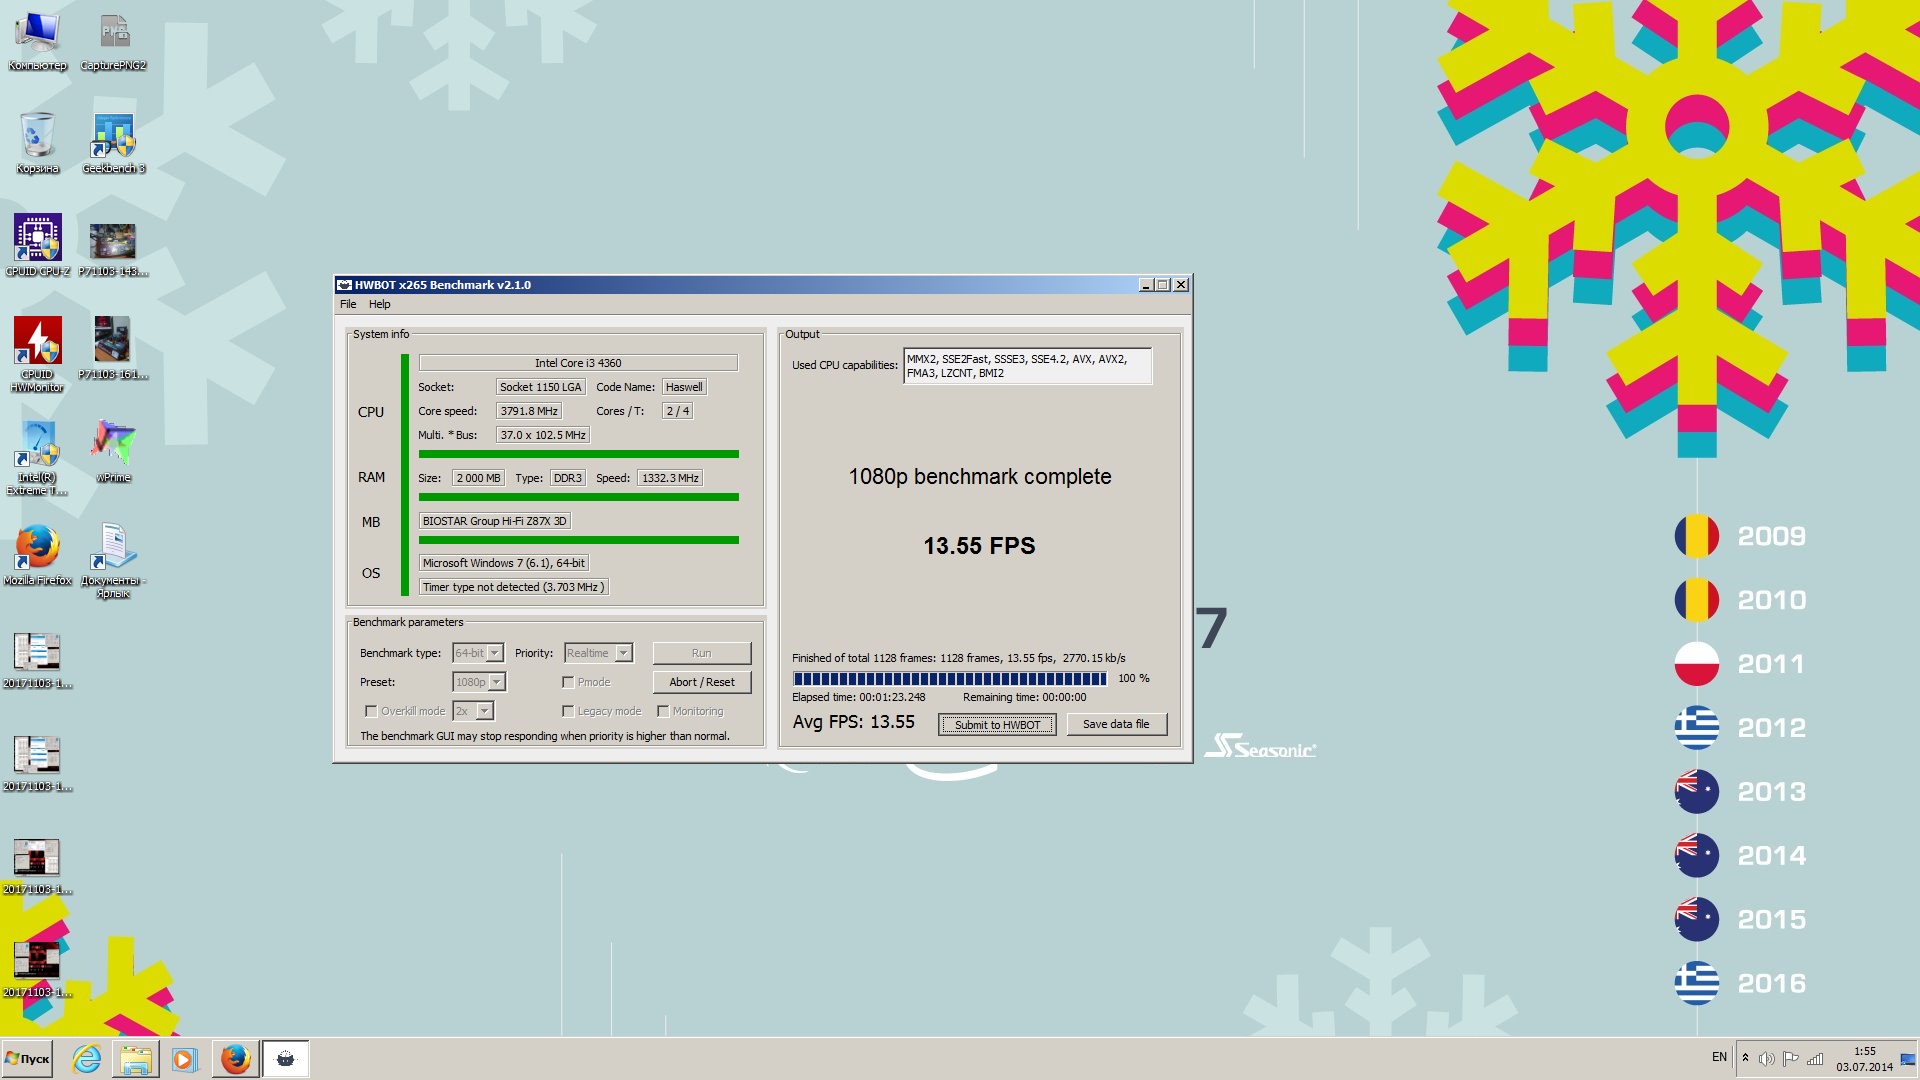Select the P71103-143 photo thumbnail

point(113,250)
